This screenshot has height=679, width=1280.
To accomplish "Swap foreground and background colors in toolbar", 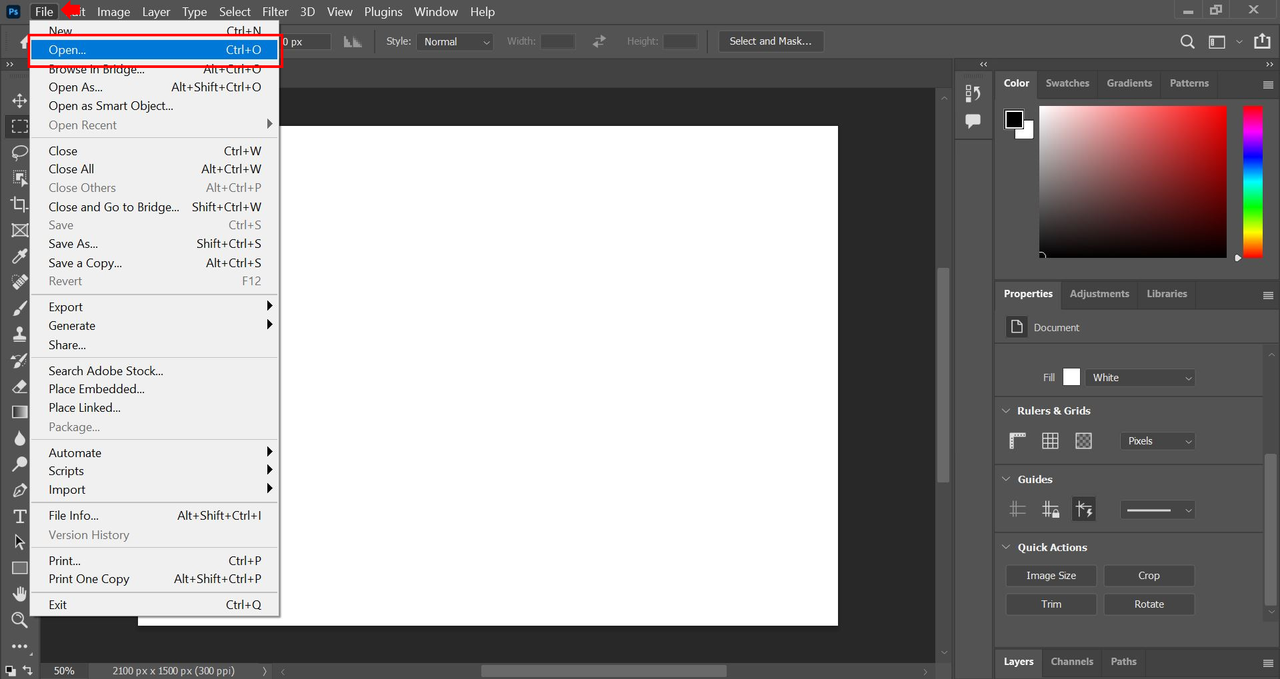I will click(27, 670).
